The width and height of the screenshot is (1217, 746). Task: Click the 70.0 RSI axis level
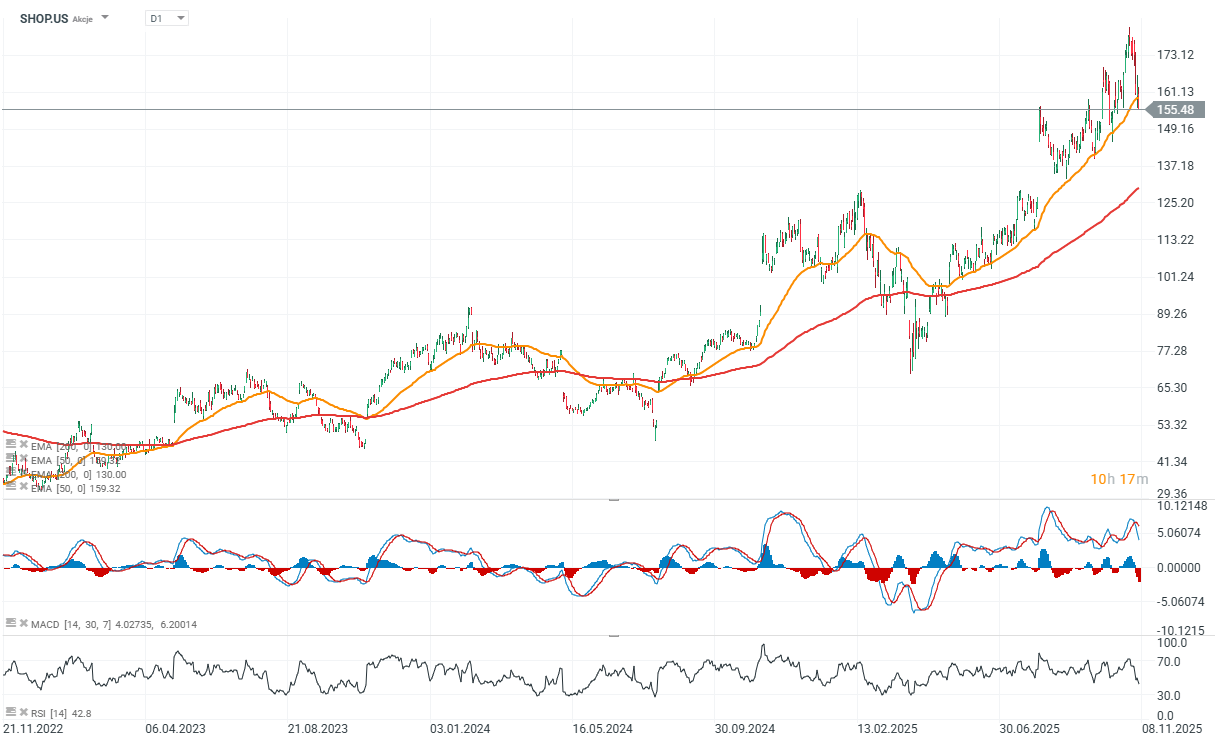pyautogui.click(x=1171, y=661)
